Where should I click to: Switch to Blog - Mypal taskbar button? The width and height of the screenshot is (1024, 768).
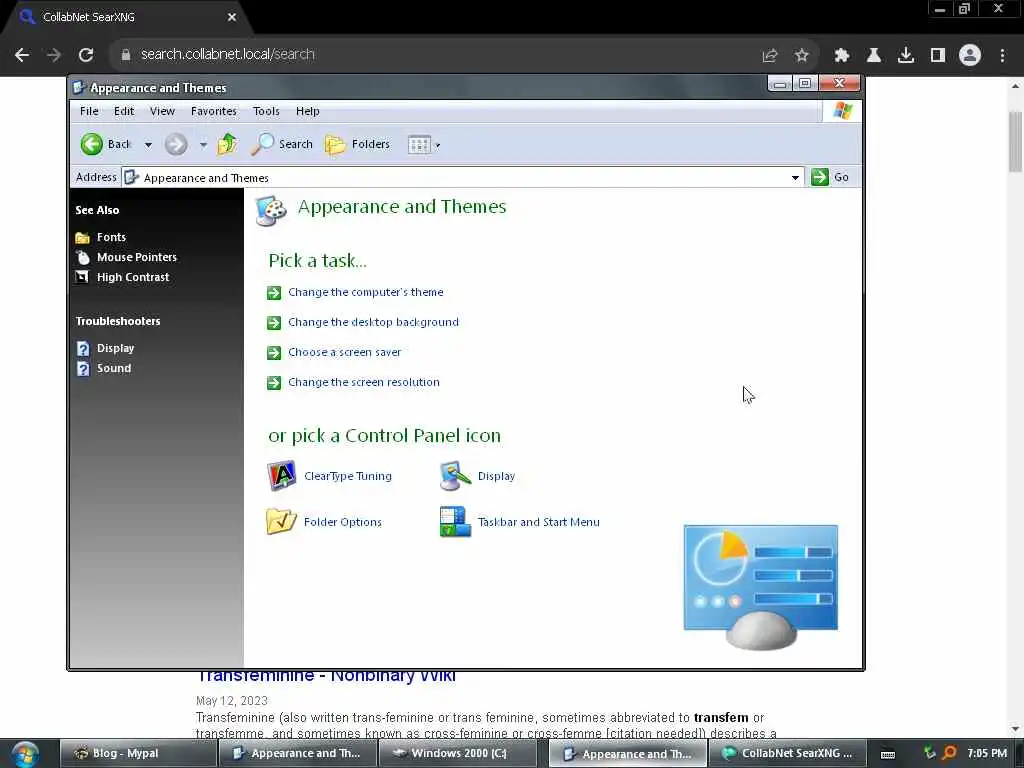point(138,754)
